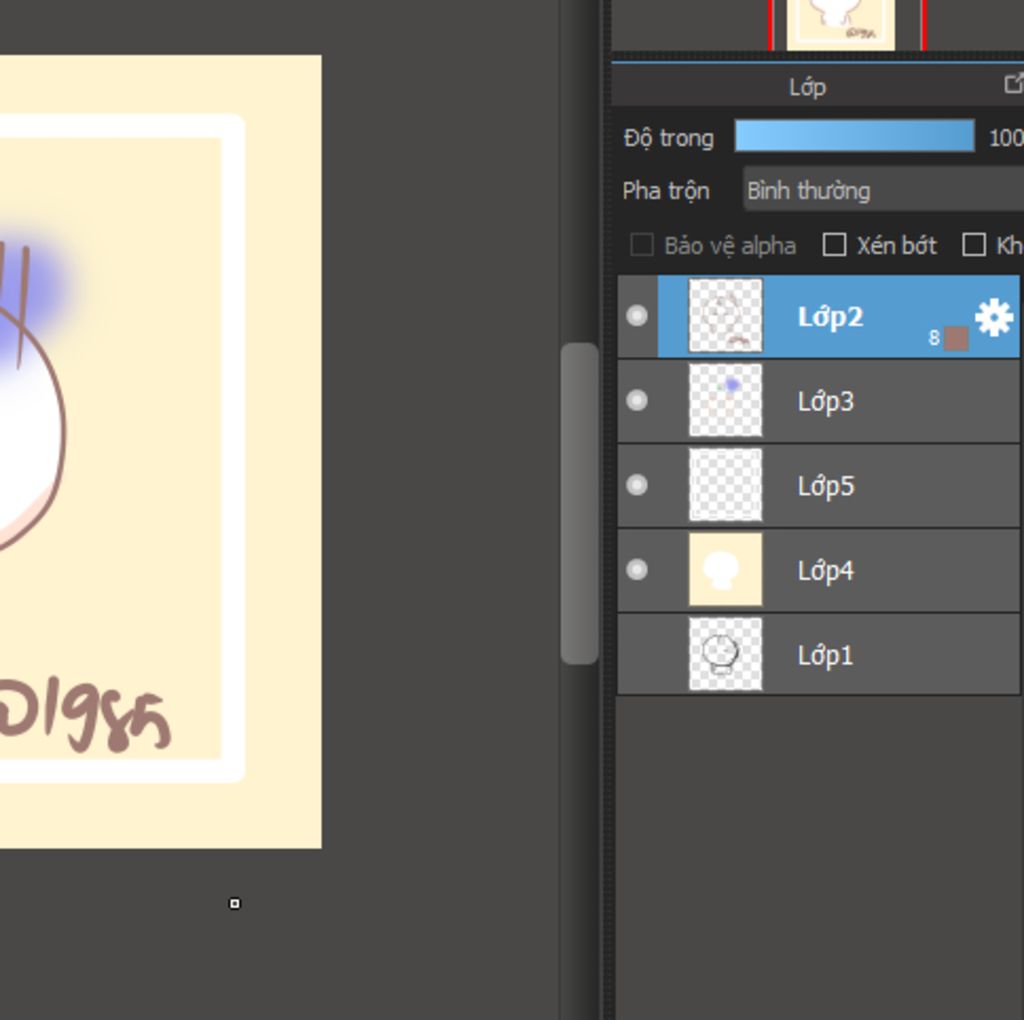Viewport: 1024px width, 1020px height.
Task: Open the Pha trộn blend mode dropdown
Action: click(883, 191)
